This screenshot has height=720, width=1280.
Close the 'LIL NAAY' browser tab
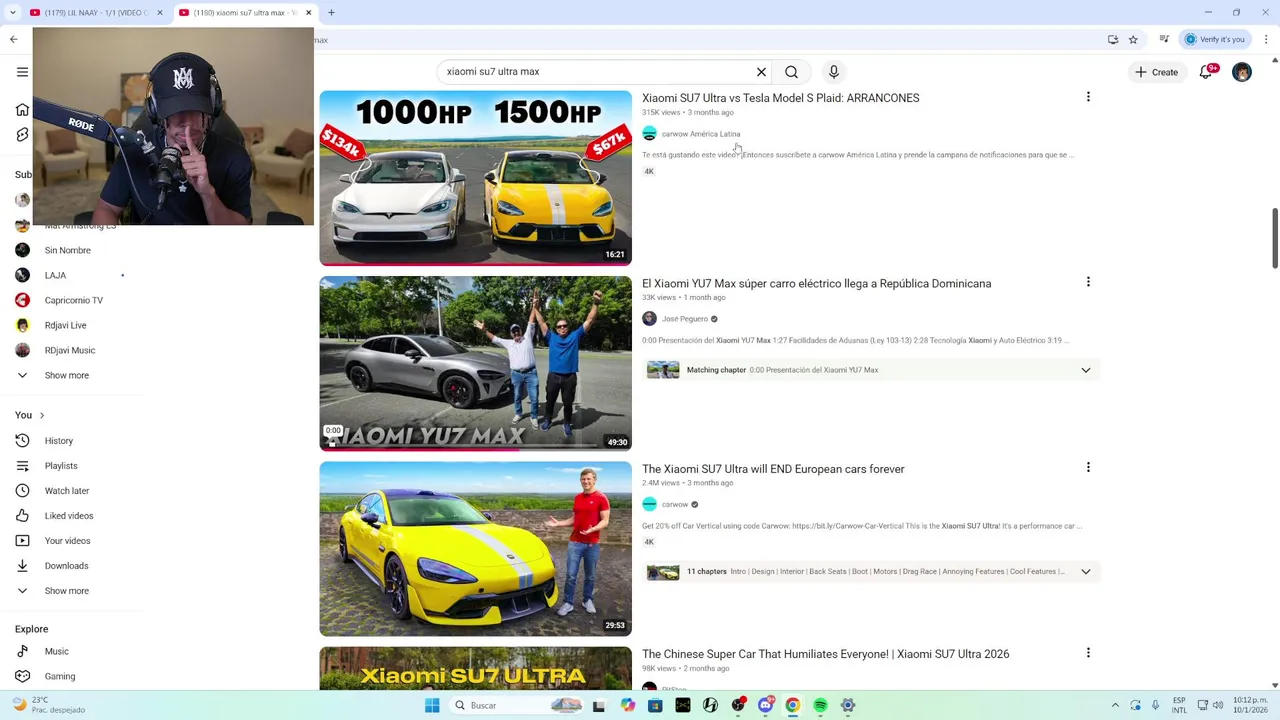[x=160, y=12]
